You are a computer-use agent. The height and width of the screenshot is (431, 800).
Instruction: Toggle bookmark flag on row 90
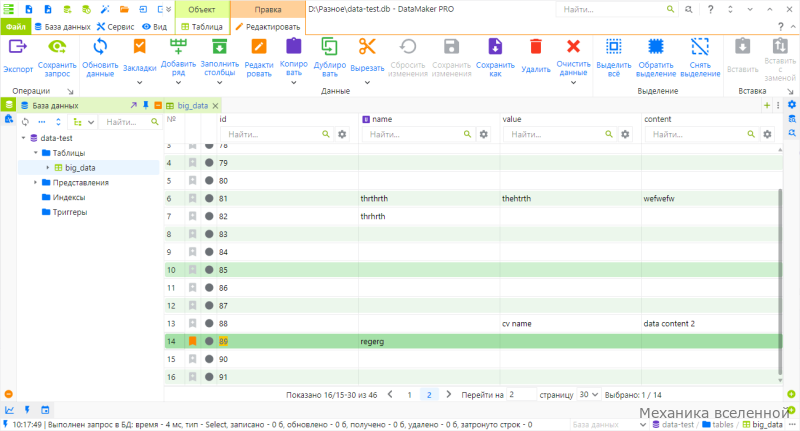point(192,359)
